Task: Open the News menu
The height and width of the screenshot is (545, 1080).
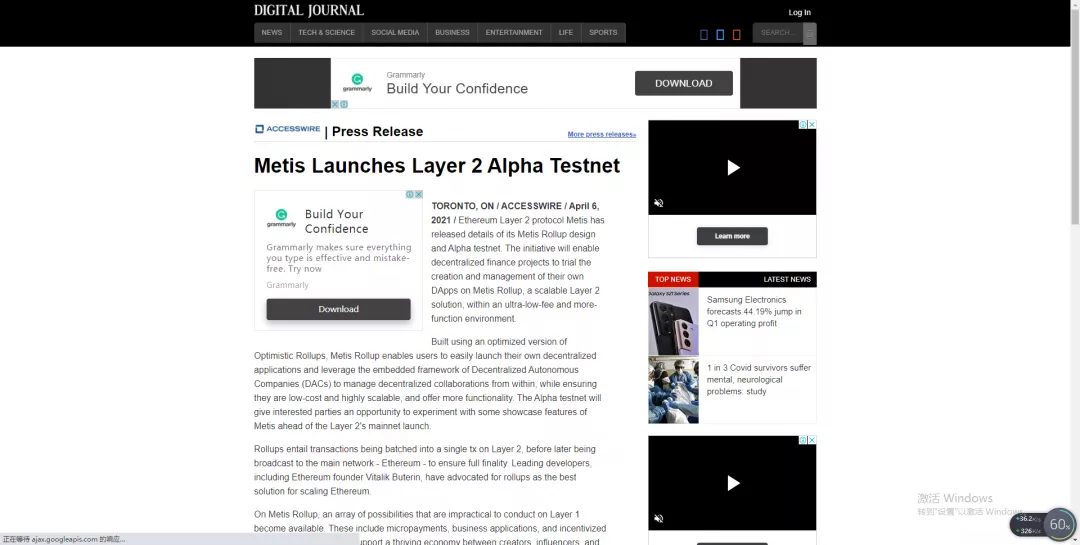Action: [271, 33]
